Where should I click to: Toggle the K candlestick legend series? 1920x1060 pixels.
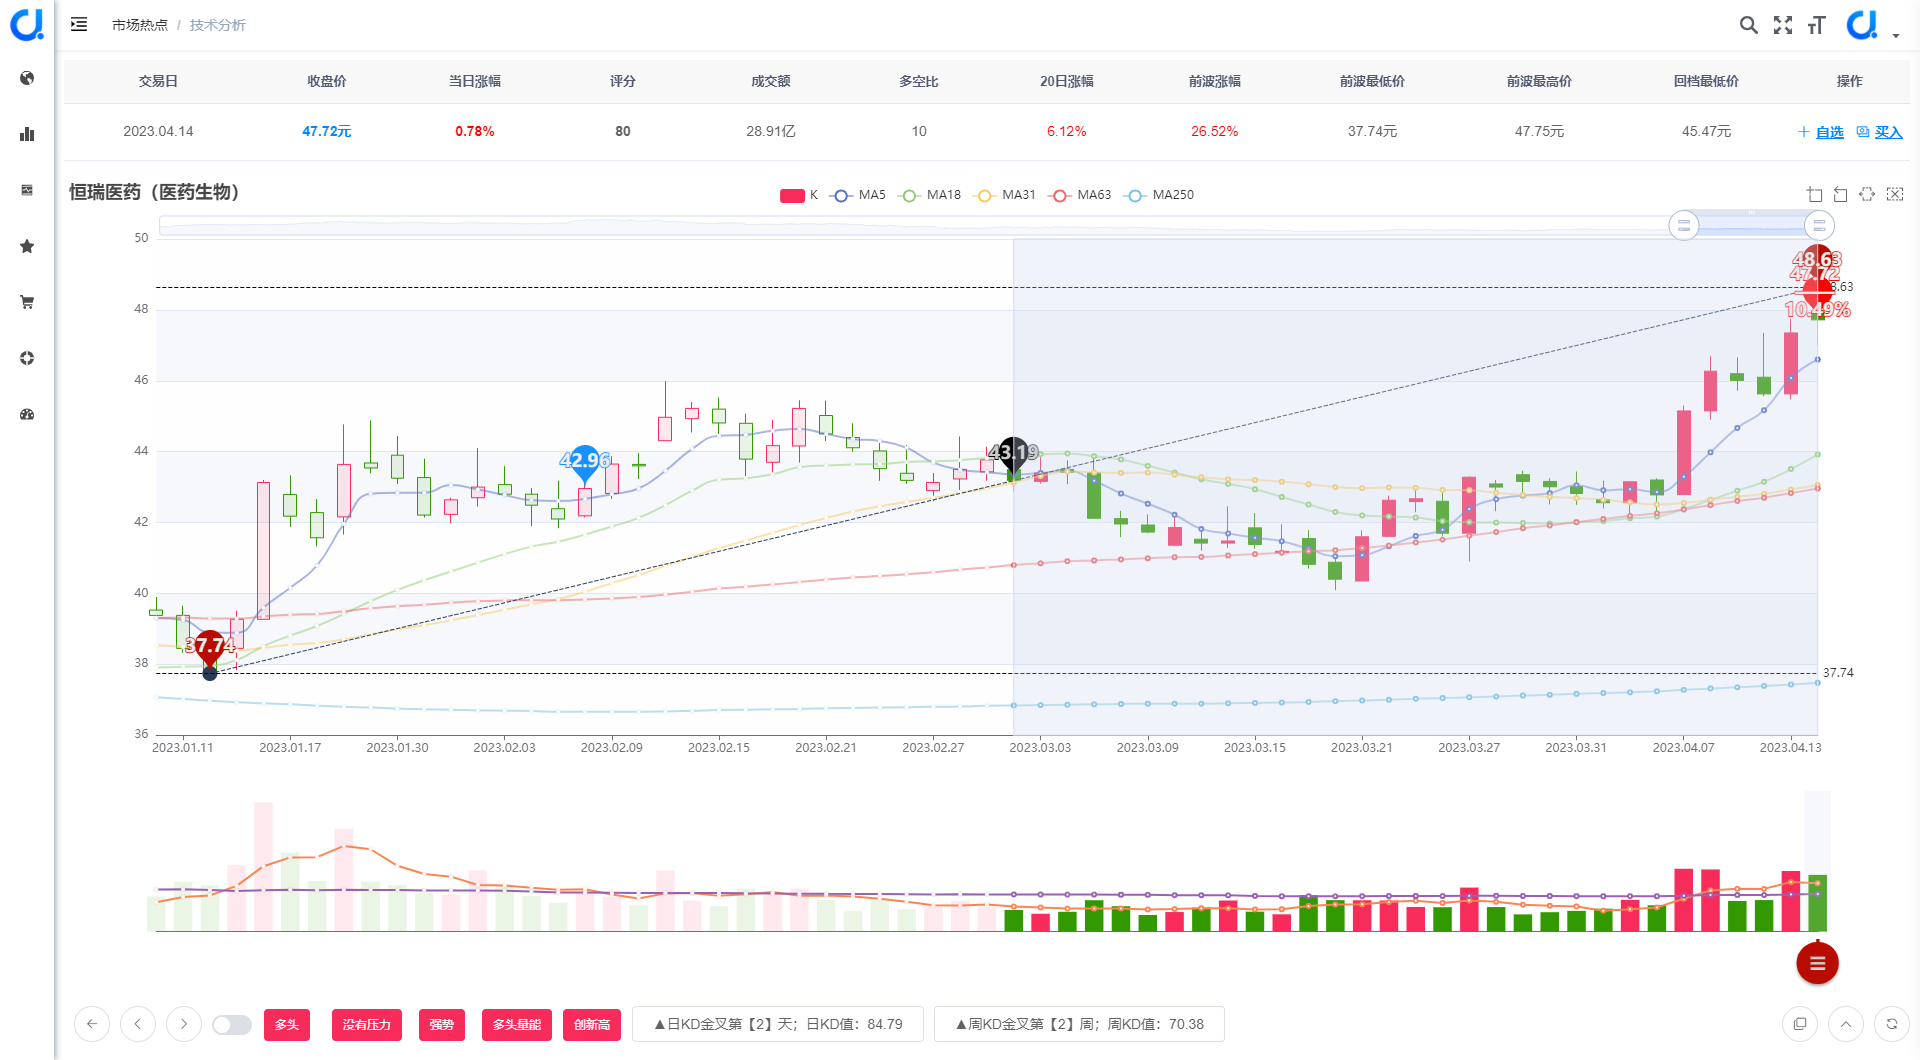(799, 195)
